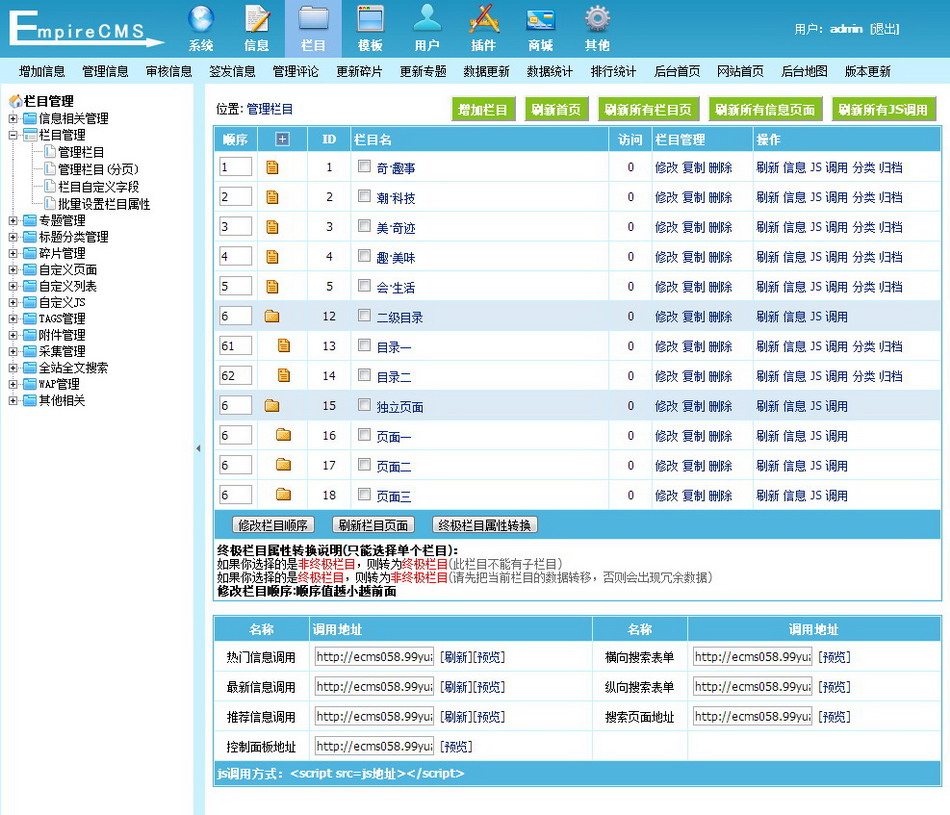Click the page icon for row 潮·科技
950x815 pixels.
click(273, 197)
